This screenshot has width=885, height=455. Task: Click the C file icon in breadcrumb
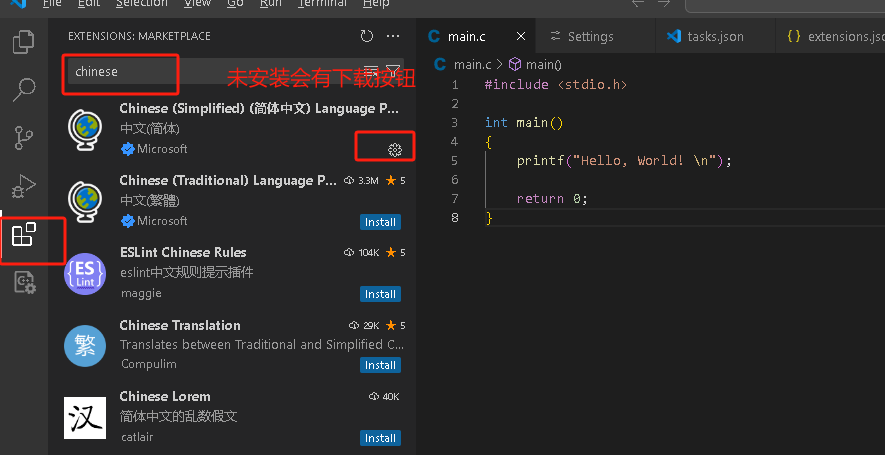coord(440,64)
